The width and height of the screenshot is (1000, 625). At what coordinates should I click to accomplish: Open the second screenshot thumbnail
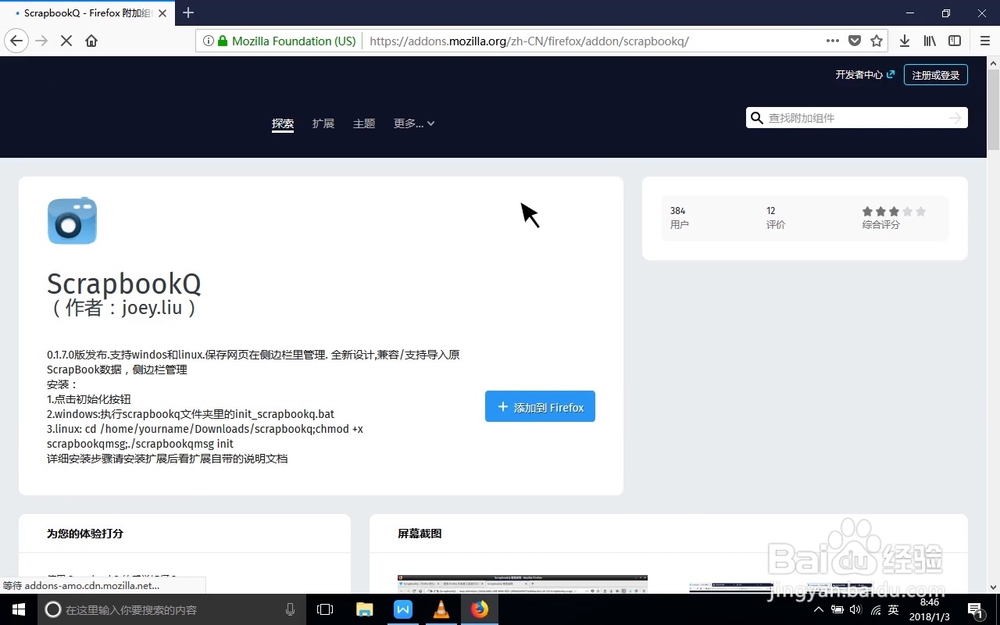point(732,587)
